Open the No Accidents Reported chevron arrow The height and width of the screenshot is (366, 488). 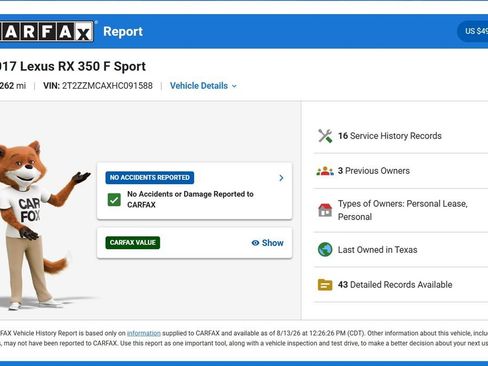[x=281, y=178]
